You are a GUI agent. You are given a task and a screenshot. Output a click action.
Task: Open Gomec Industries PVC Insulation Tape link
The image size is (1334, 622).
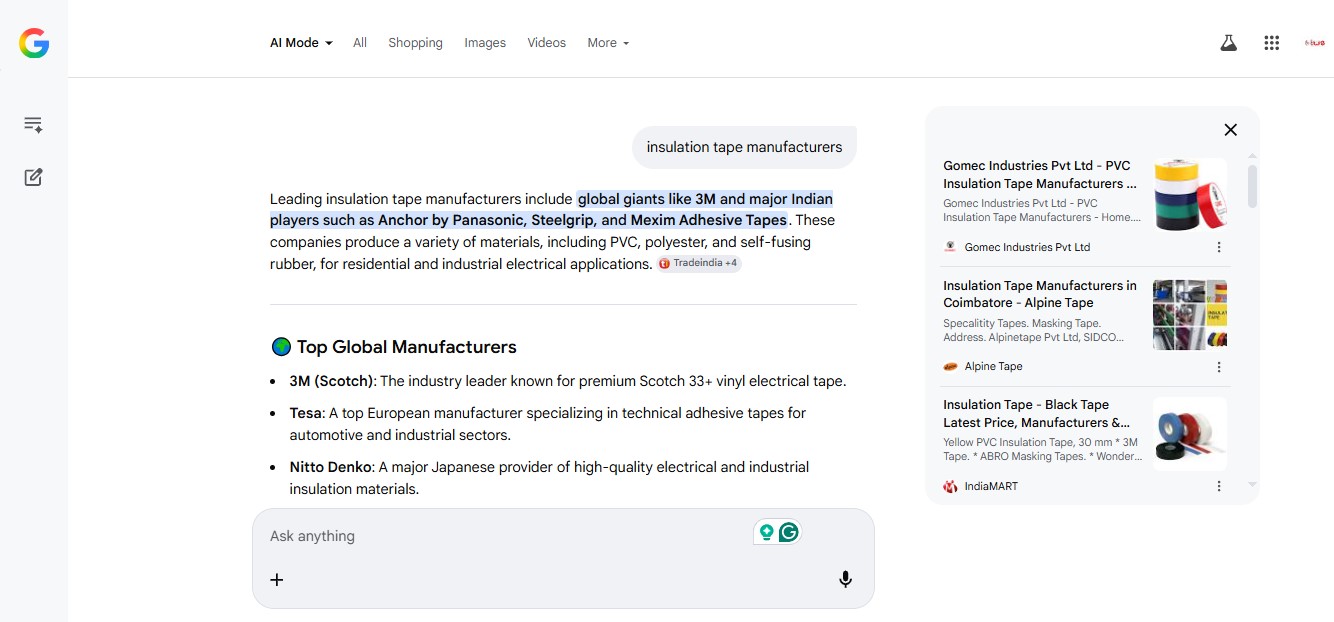1040,175
